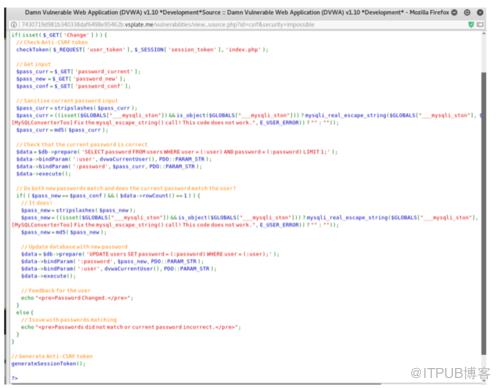500x388 pixels.
Task: Click the $pass_new = $_GET[ 'password_new' ] line
Action: [x=71, y=79]
